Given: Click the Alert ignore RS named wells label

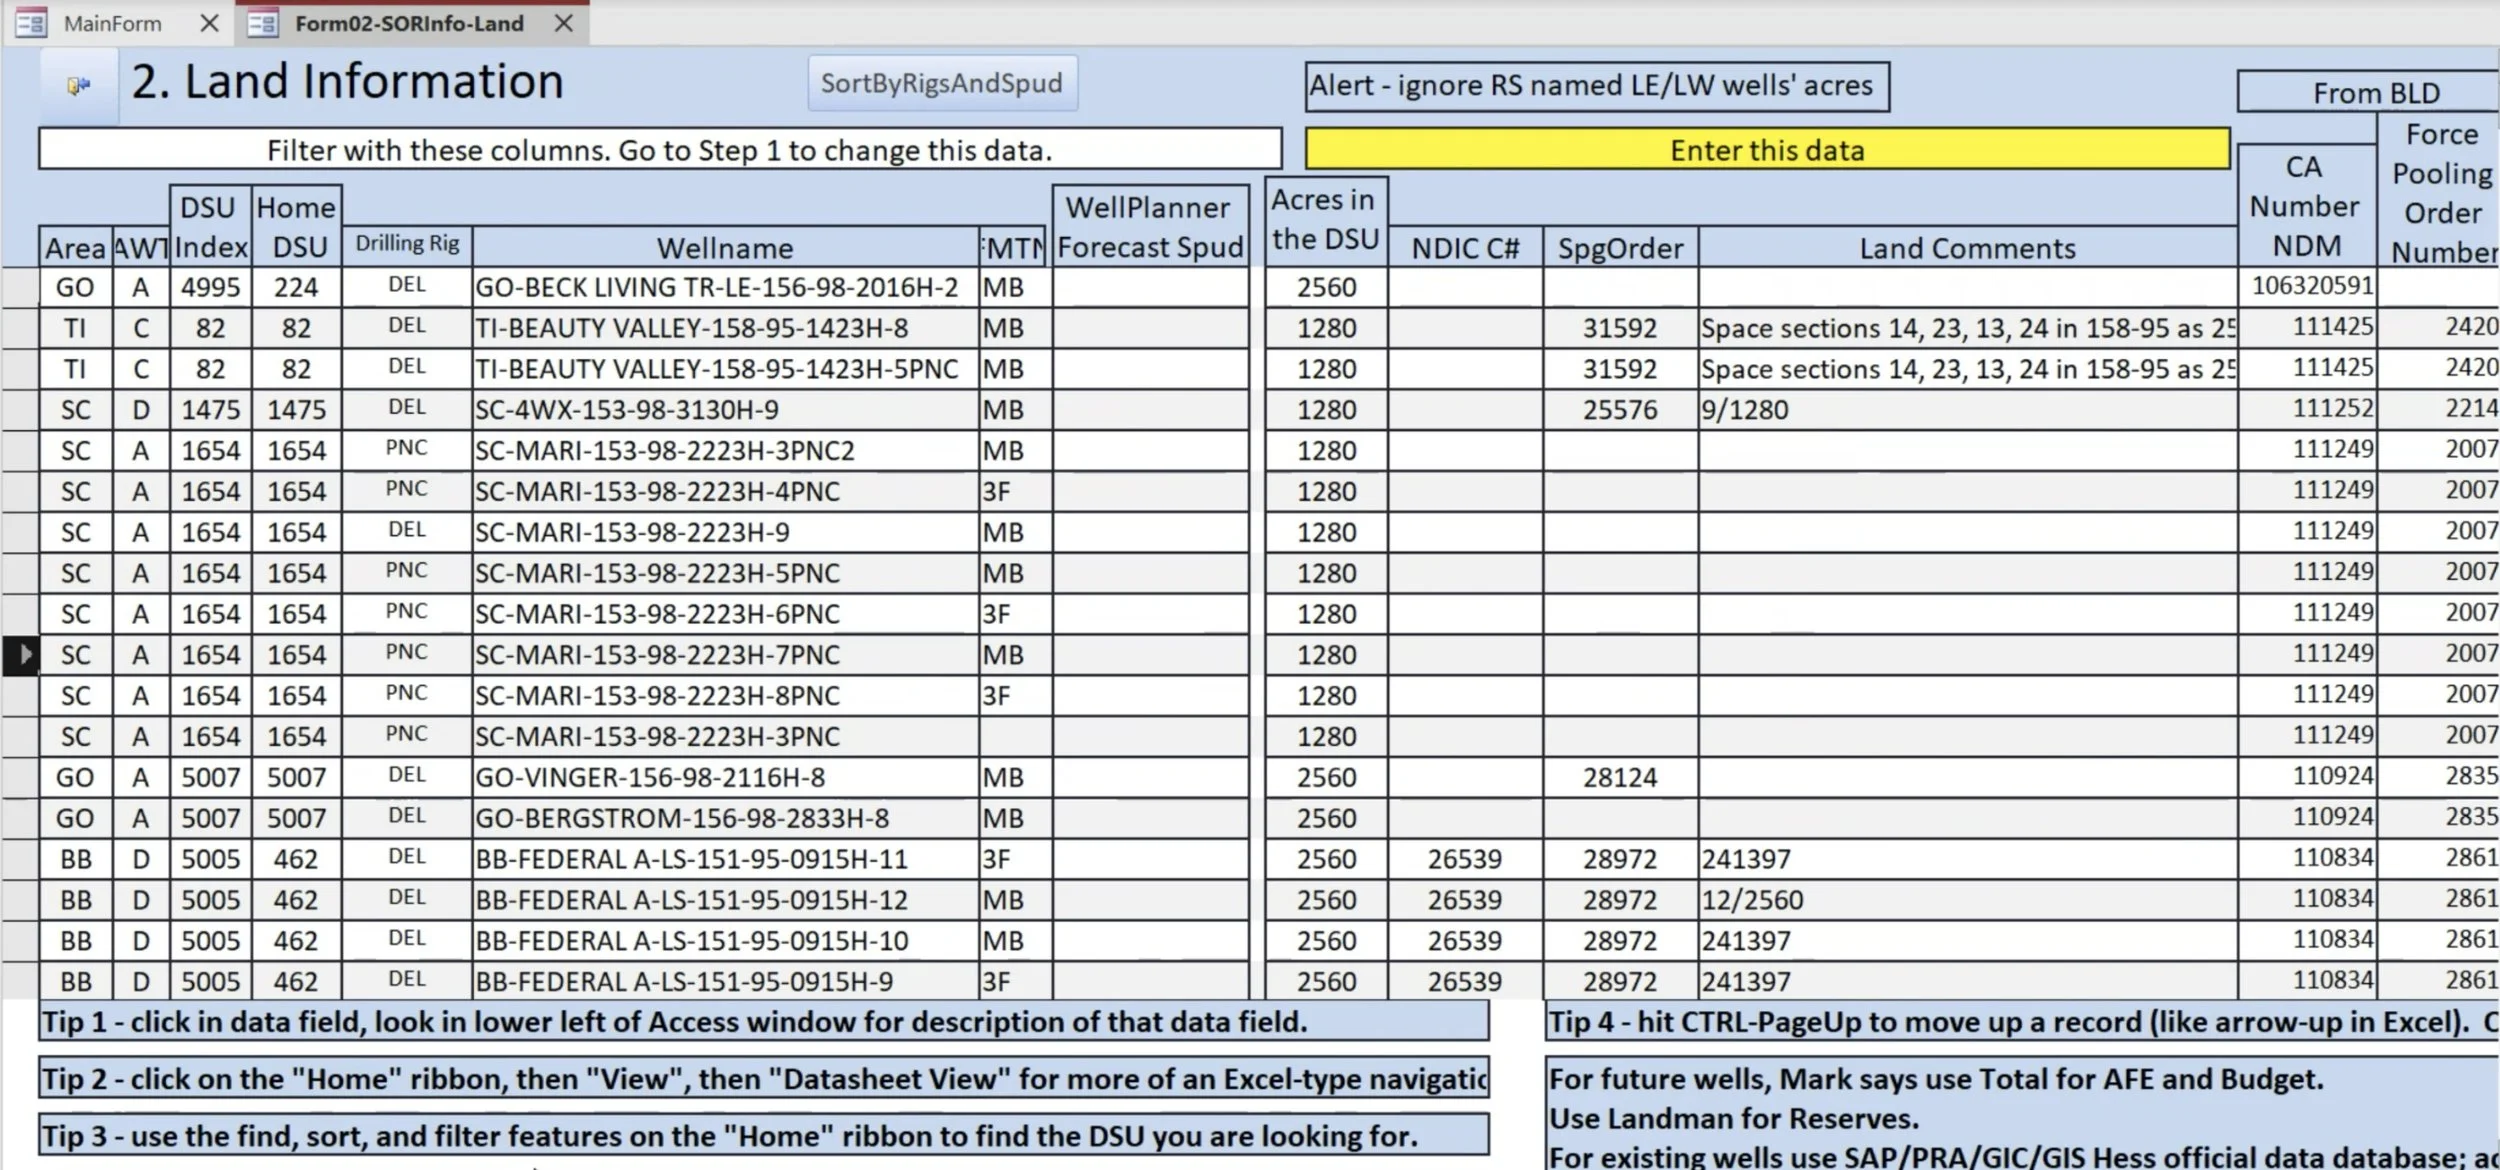Looking at the screenshot, I should pyautogui.click(x=1596, y=86).
